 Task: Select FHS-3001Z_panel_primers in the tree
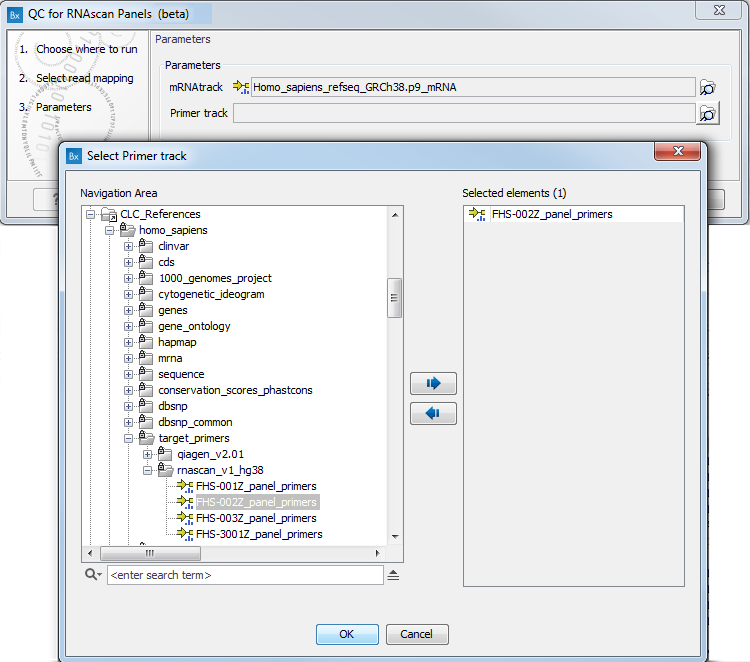(259, 534)
